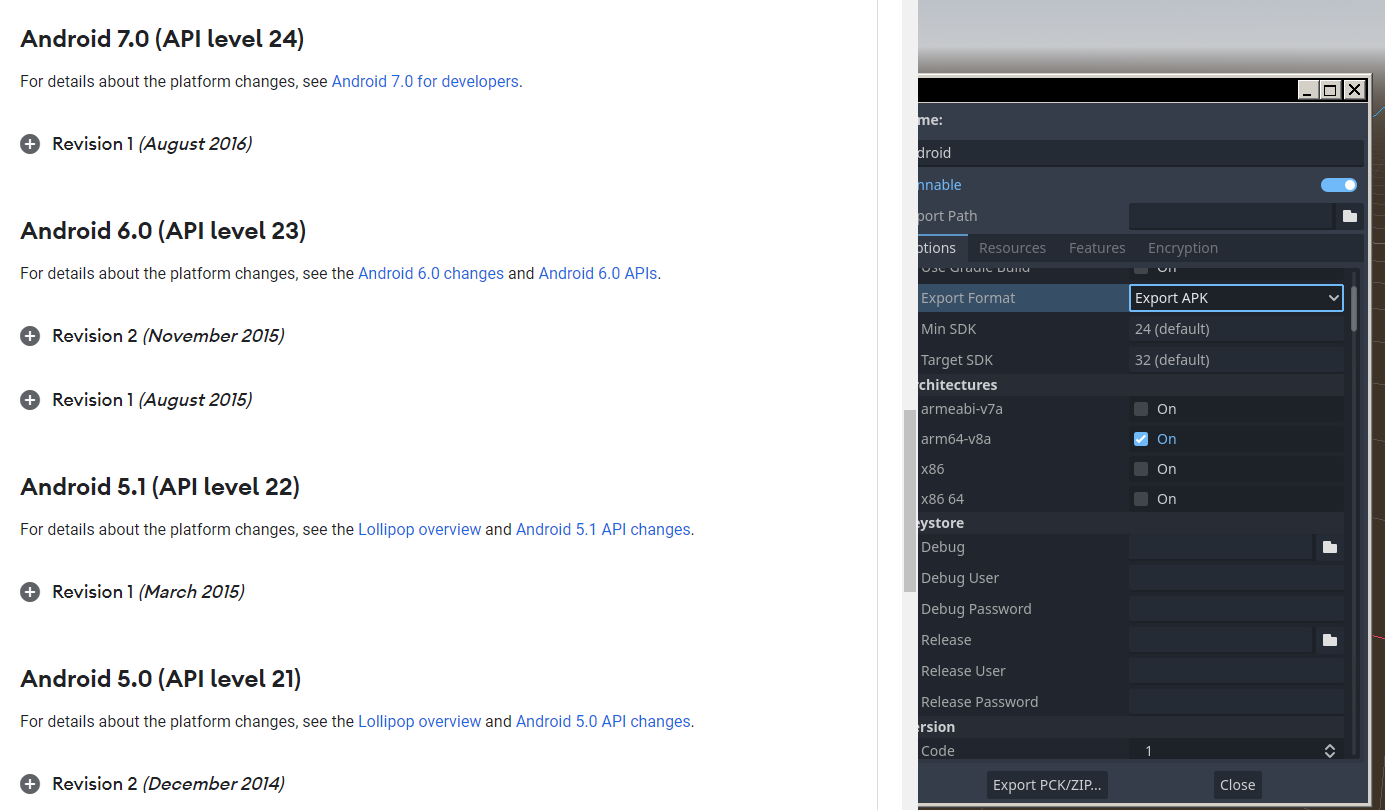1385x810 pixels.
Task: Open the Android 5.0 API changes link
Action: click(603, 722)
